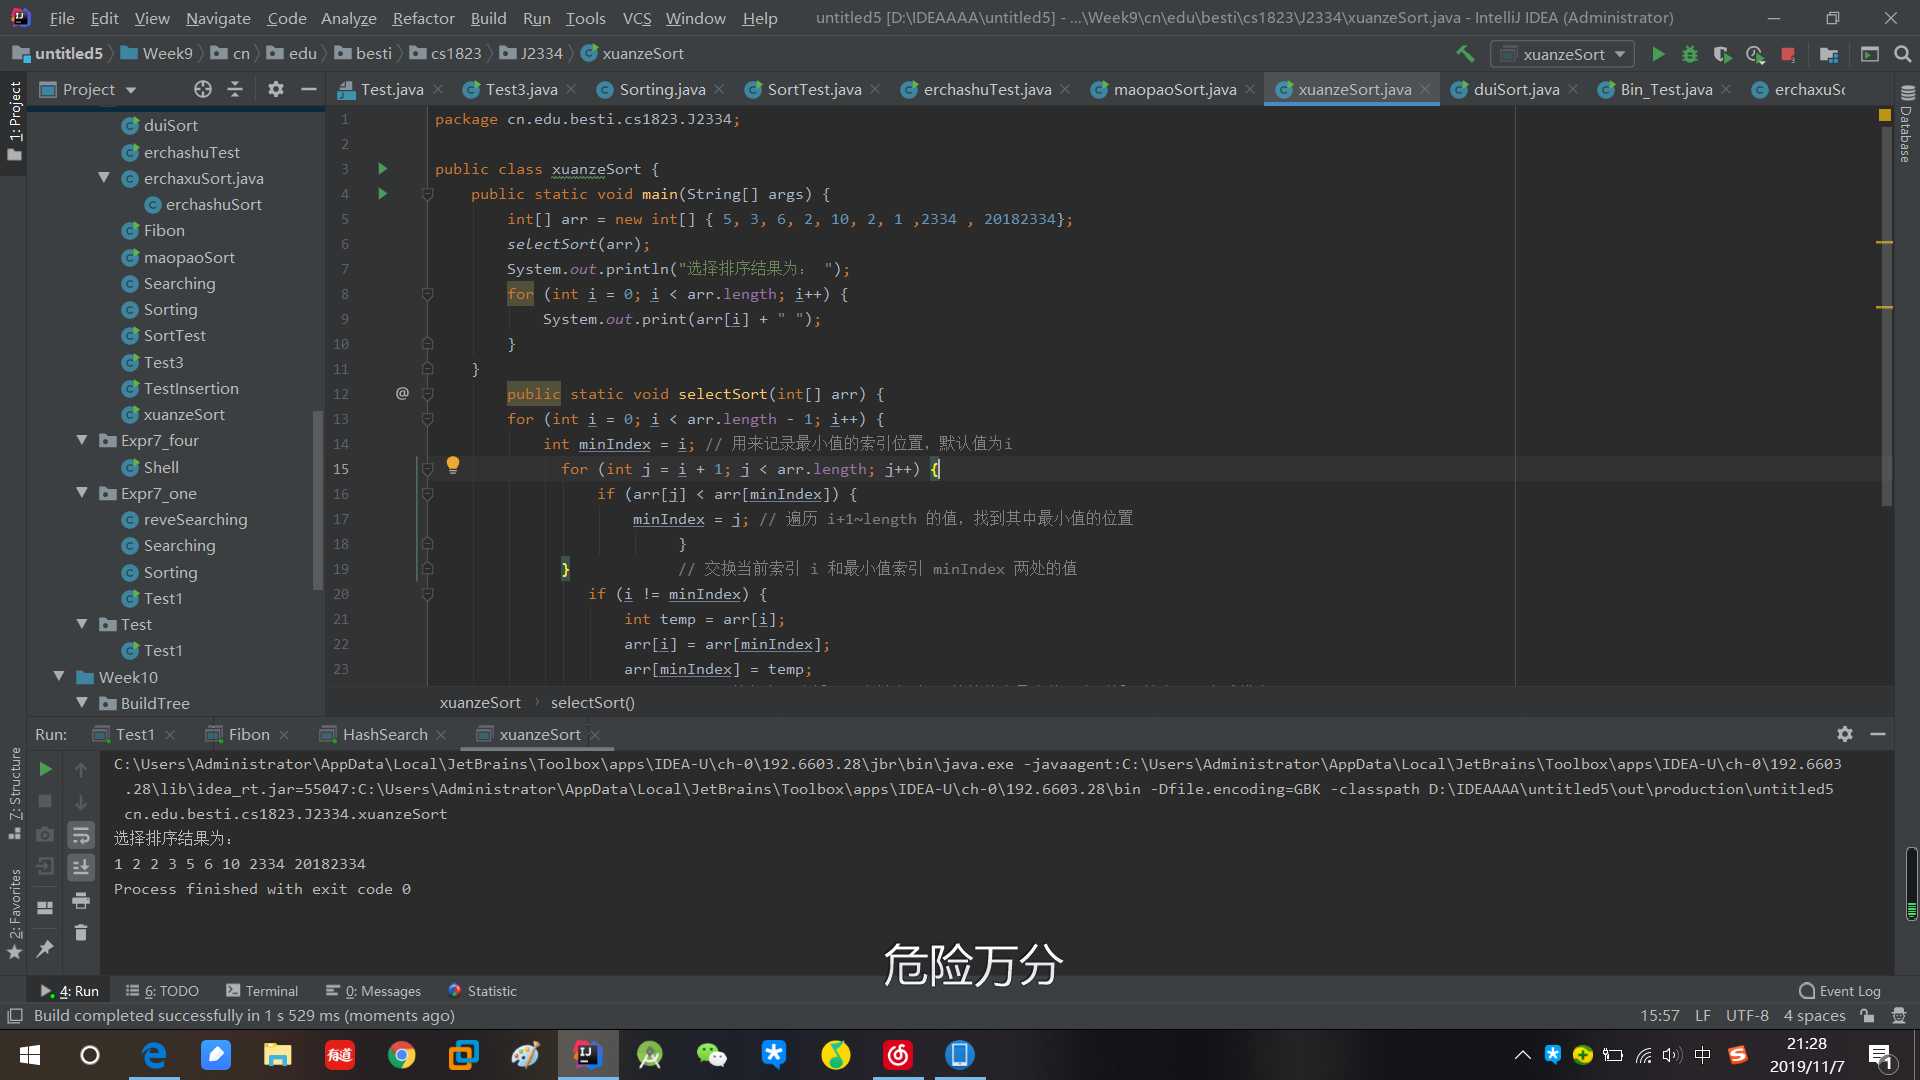
Task: Open the 6: TODO tool window
Action: [162, 991]
